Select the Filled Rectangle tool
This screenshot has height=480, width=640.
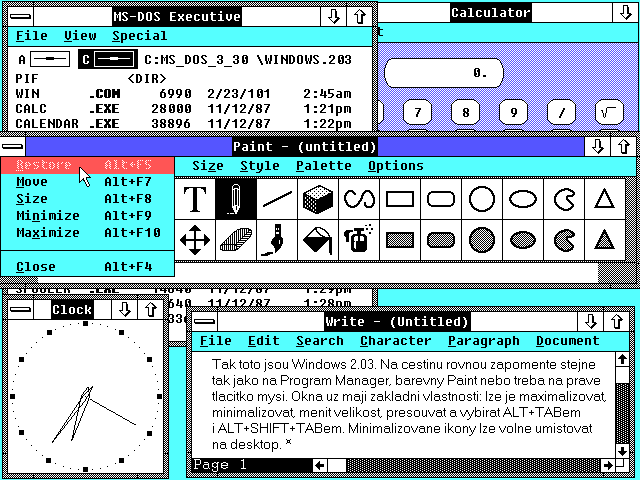[x=400, y=240]
